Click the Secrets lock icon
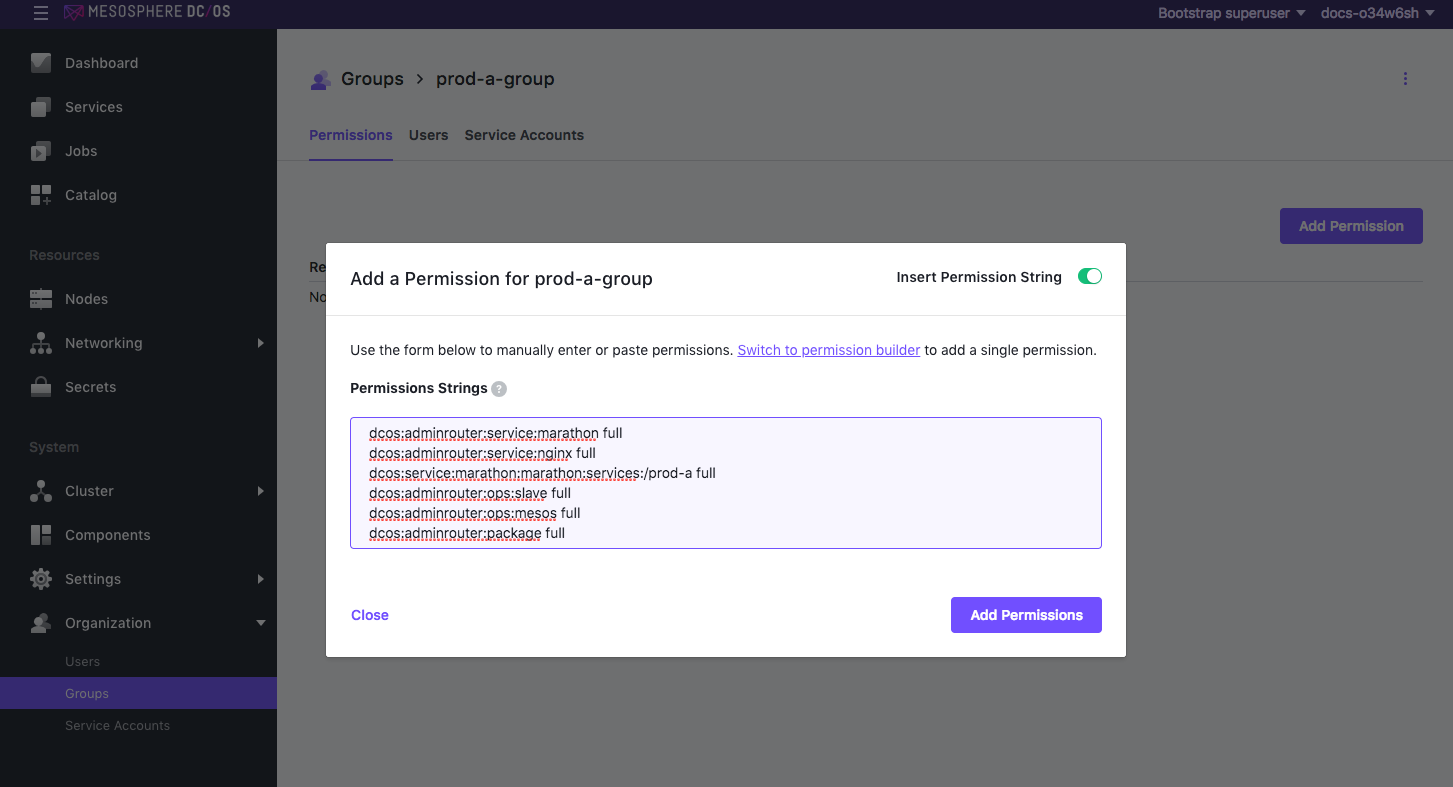This screenshot has height=787, width=1453. point(41,387)
